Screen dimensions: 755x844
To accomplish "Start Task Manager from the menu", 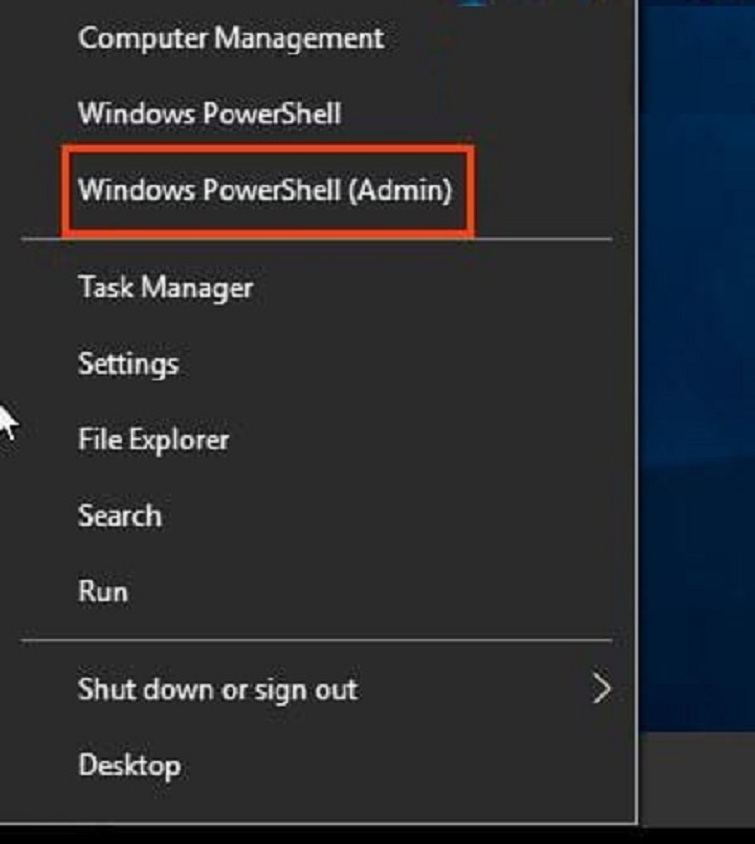I will click(165, 288).
